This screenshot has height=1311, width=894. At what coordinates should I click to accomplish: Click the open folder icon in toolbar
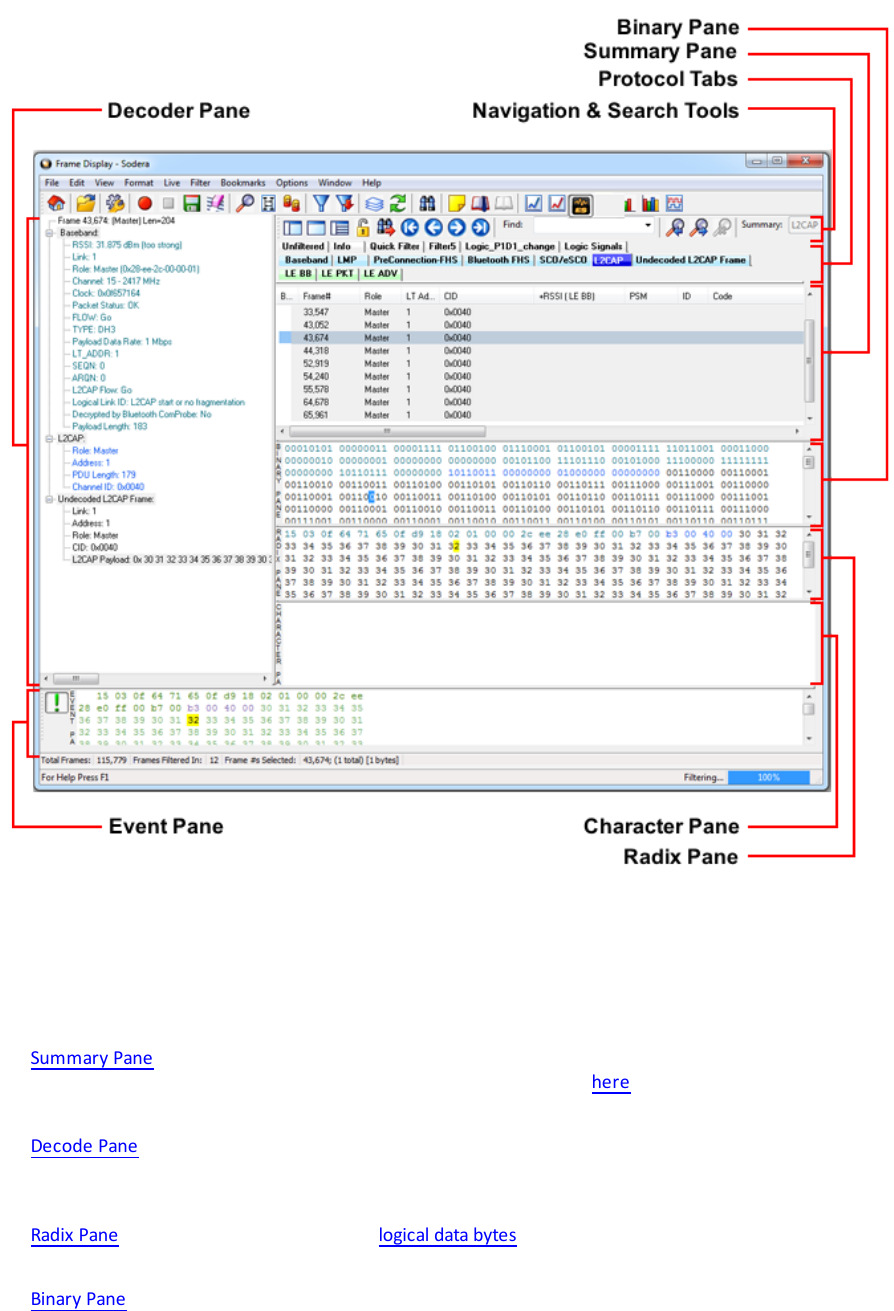click(x=86, y=204)
